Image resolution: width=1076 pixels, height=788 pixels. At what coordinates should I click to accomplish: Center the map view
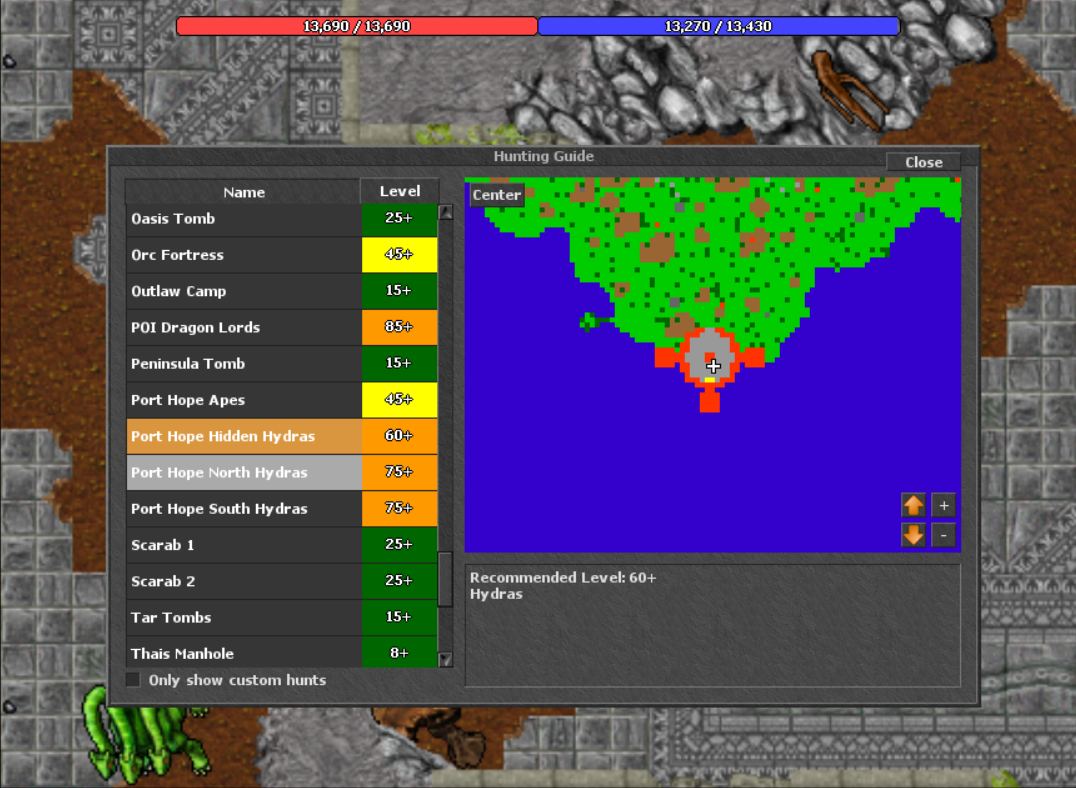pos(496,194)
